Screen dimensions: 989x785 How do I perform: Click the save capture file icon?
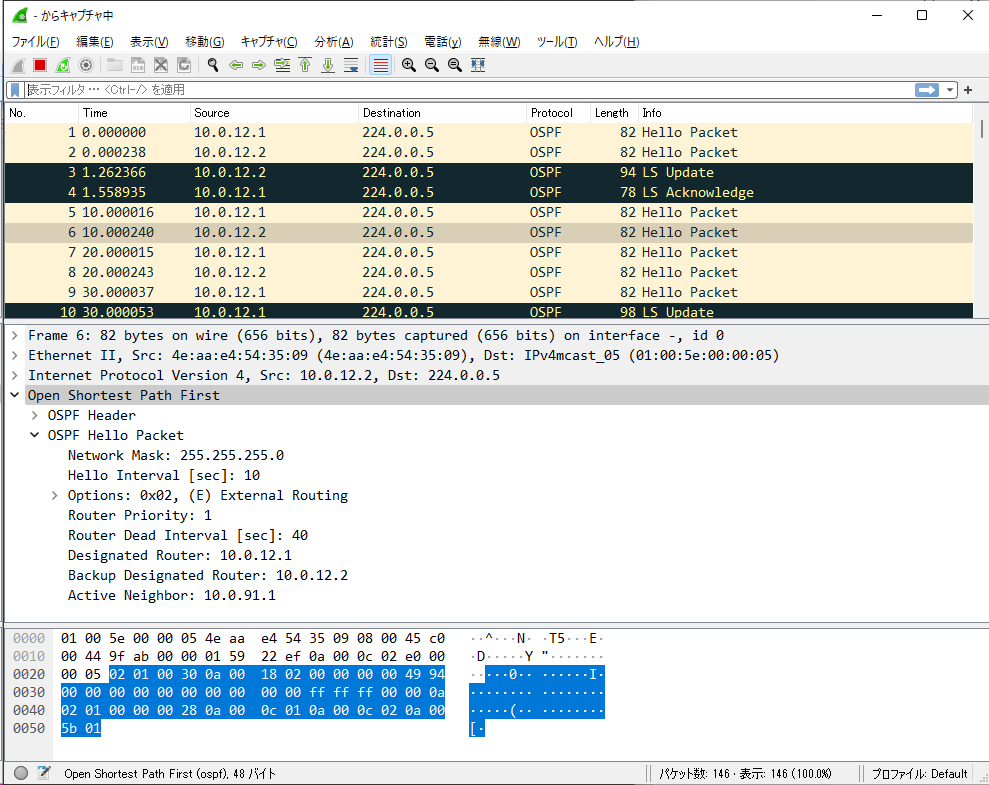(x=138, y=65)
